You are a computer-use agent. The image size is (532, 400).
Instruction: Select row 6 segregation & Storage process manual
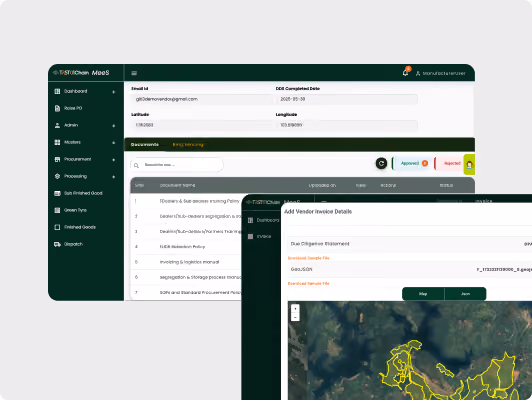186,277
